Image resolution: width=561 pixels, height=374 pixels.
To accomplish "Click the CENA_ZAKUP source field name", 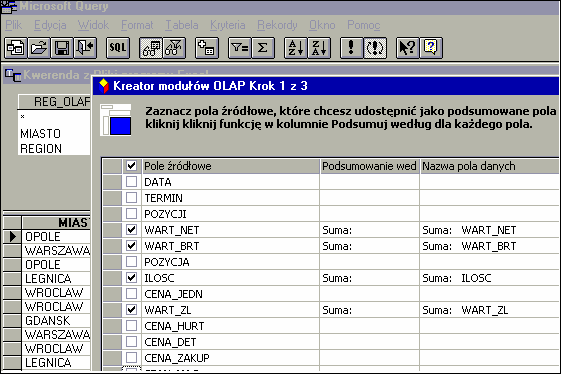I will pyautogui.click(x=177, y=358).
